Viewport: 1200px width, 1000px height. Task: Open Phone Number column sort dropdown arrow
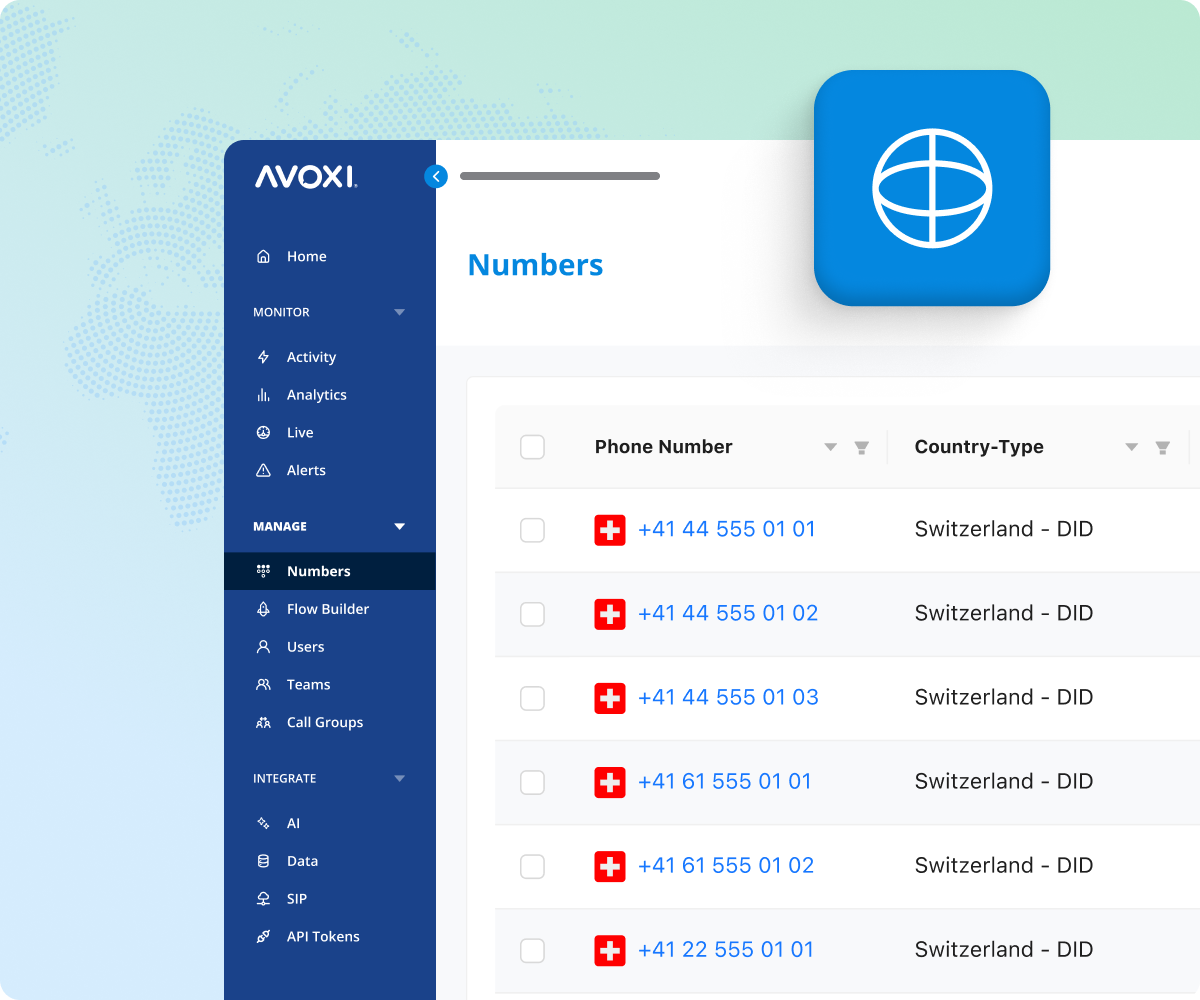830,447
